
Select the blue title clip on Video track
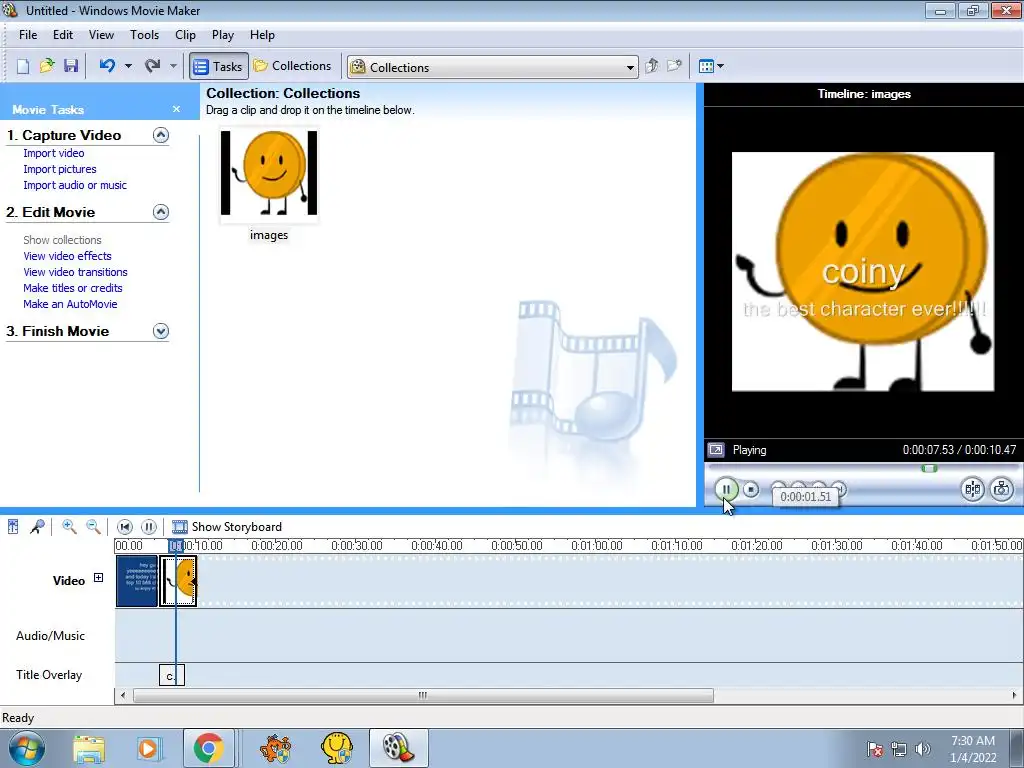pos(136,581)
